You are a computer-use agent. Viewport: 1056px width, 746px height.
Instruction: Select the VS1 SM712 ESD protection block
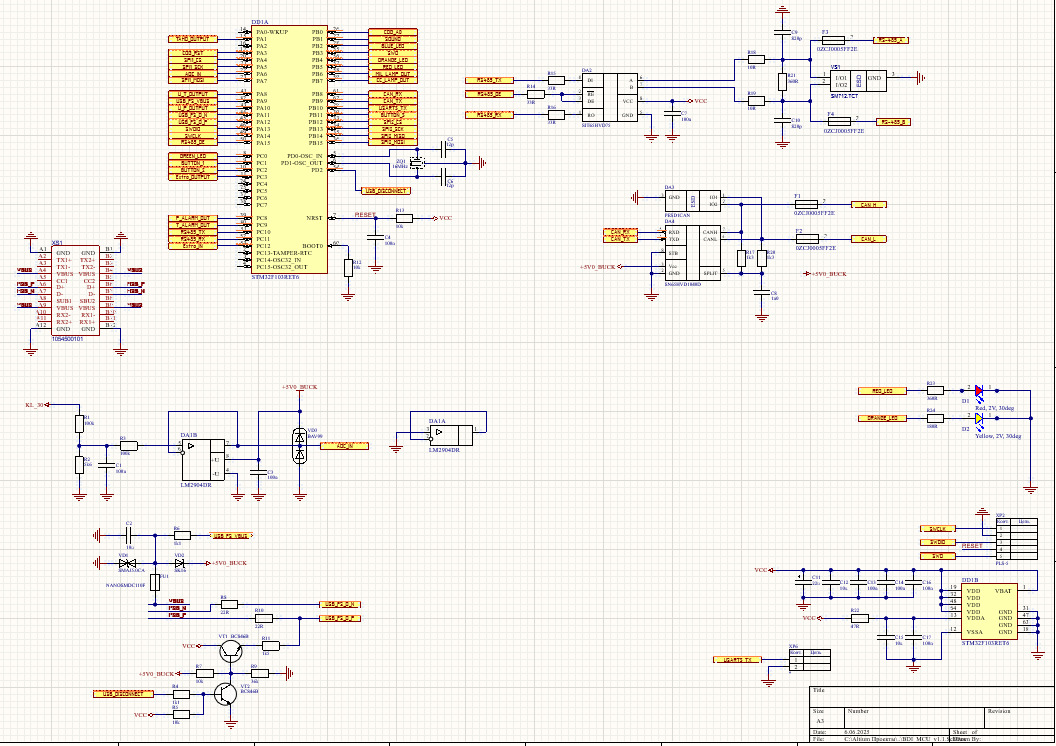[x=859, y=81]
